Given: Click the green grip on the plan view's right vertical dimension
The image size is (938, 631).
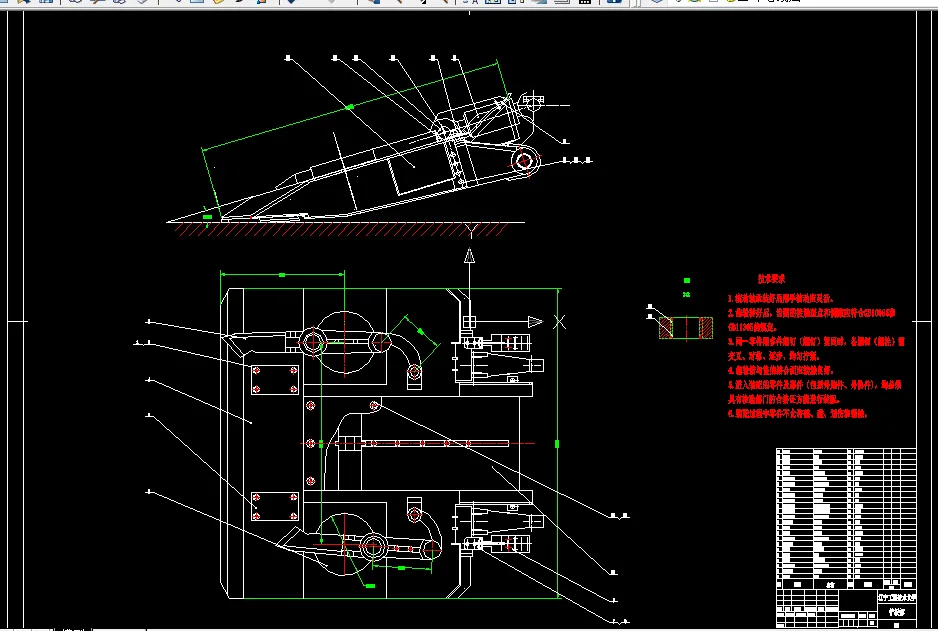Looking at the screenshot, I should click(558, 444).
